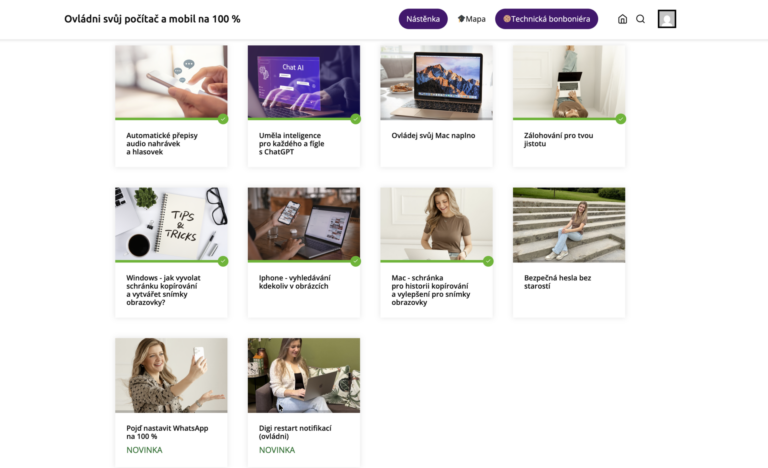
Task: Click the green progress bar under the Zálohování thumbnail
Action: pos(564,119)
